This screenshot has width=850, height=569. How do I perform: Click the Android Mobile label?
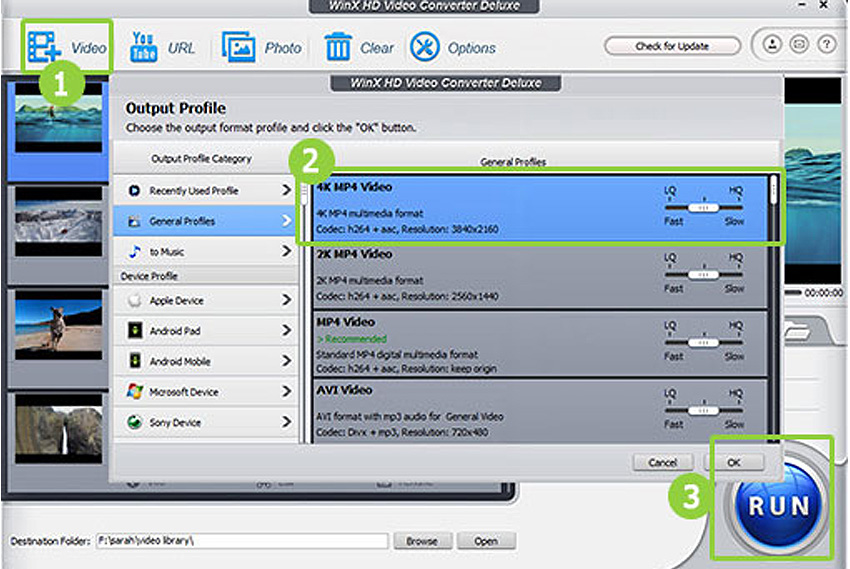point(180,361)
